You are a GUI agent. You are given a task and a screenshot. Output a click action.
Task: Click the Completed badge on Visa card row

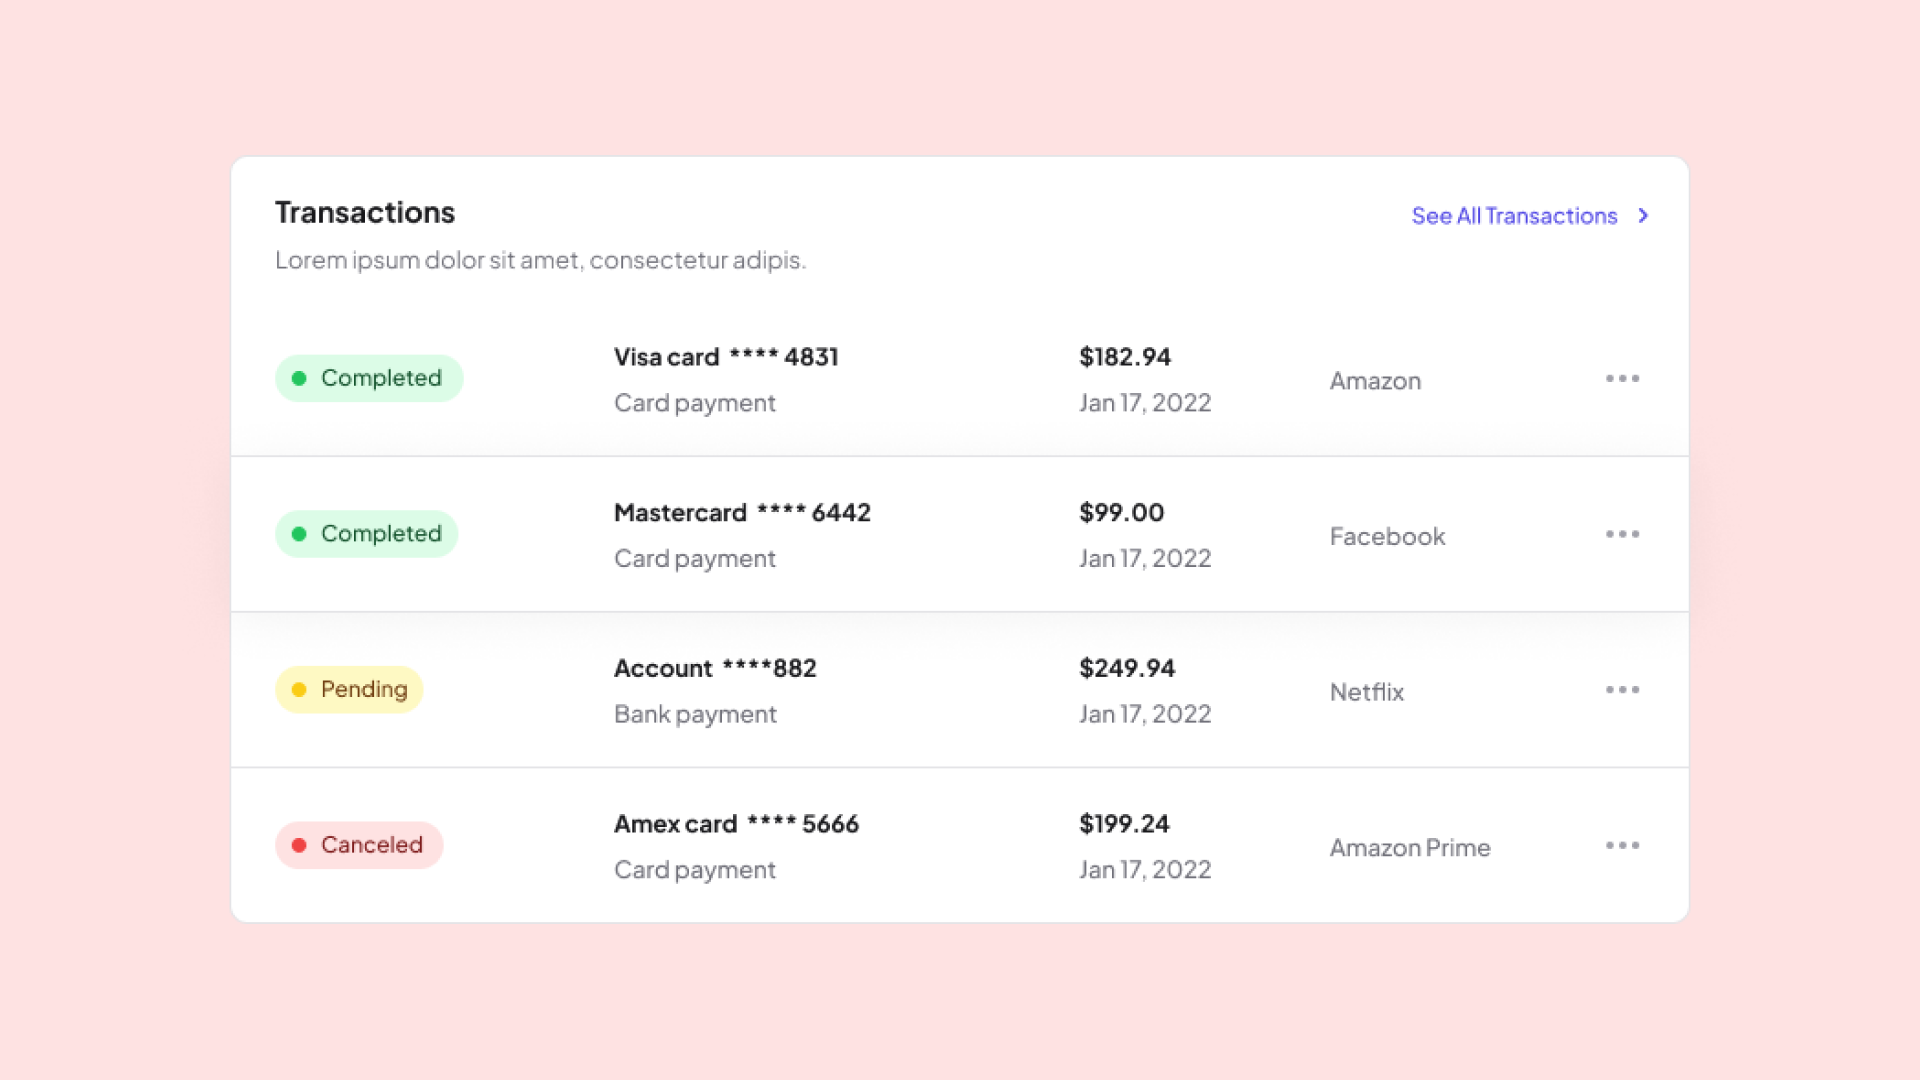(369, 378)
